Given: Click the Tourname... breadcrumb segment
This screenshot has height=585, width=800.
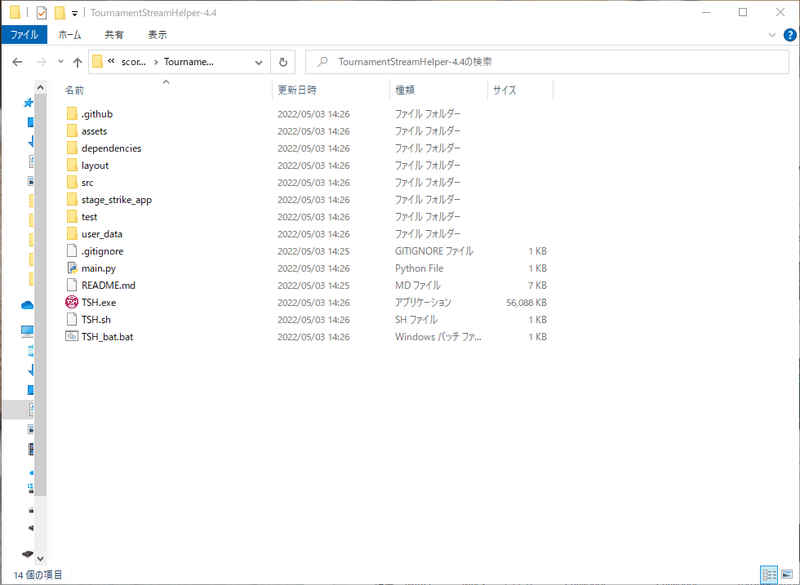Looking at the screenshot, I should click(189, 62).
